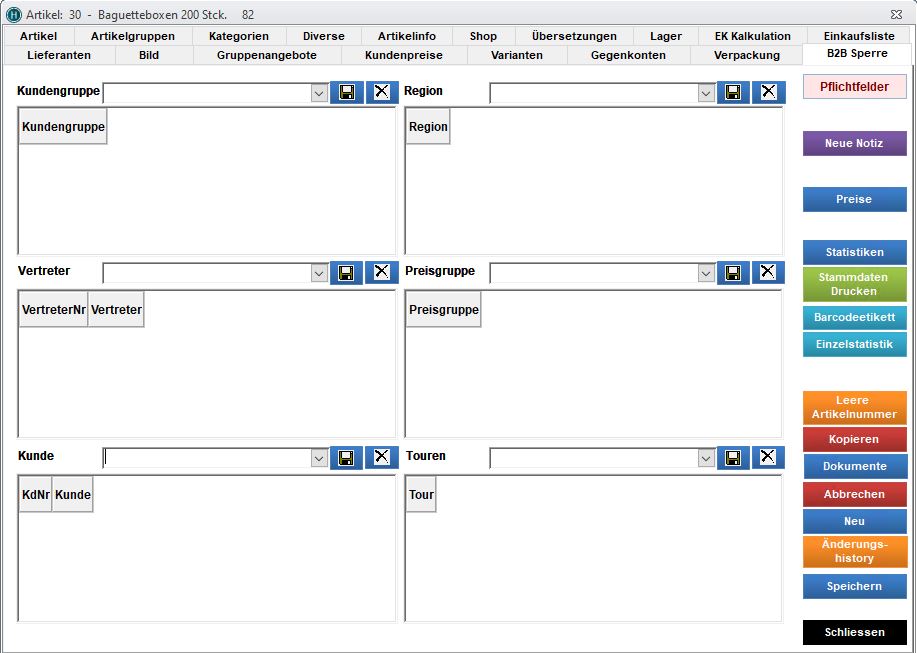Open the Region dropdown arrow

pos(706,93)
